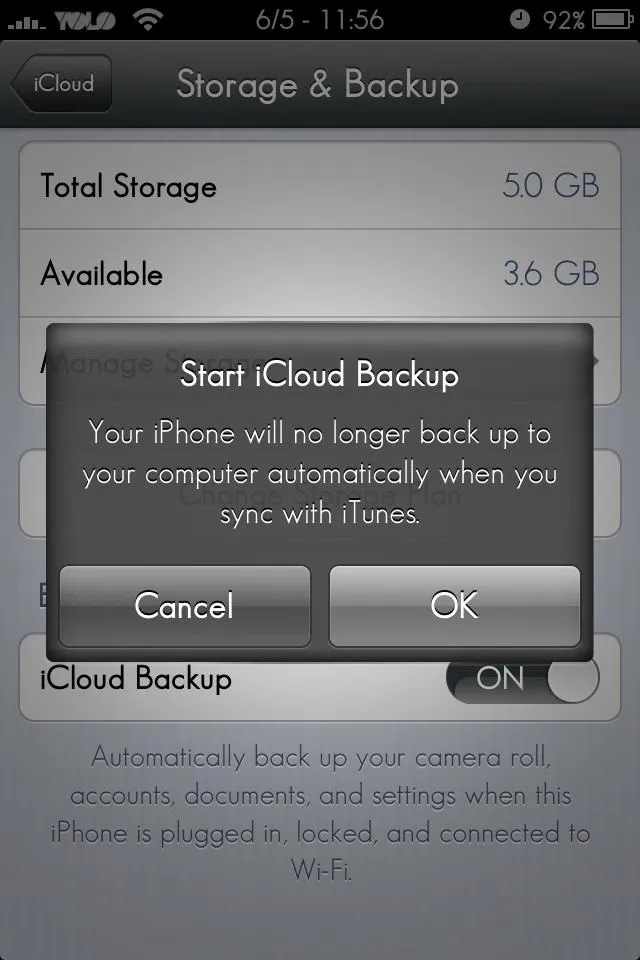Tap the Storage & Backup title
The image size is (640, 960).
[317, 84]
